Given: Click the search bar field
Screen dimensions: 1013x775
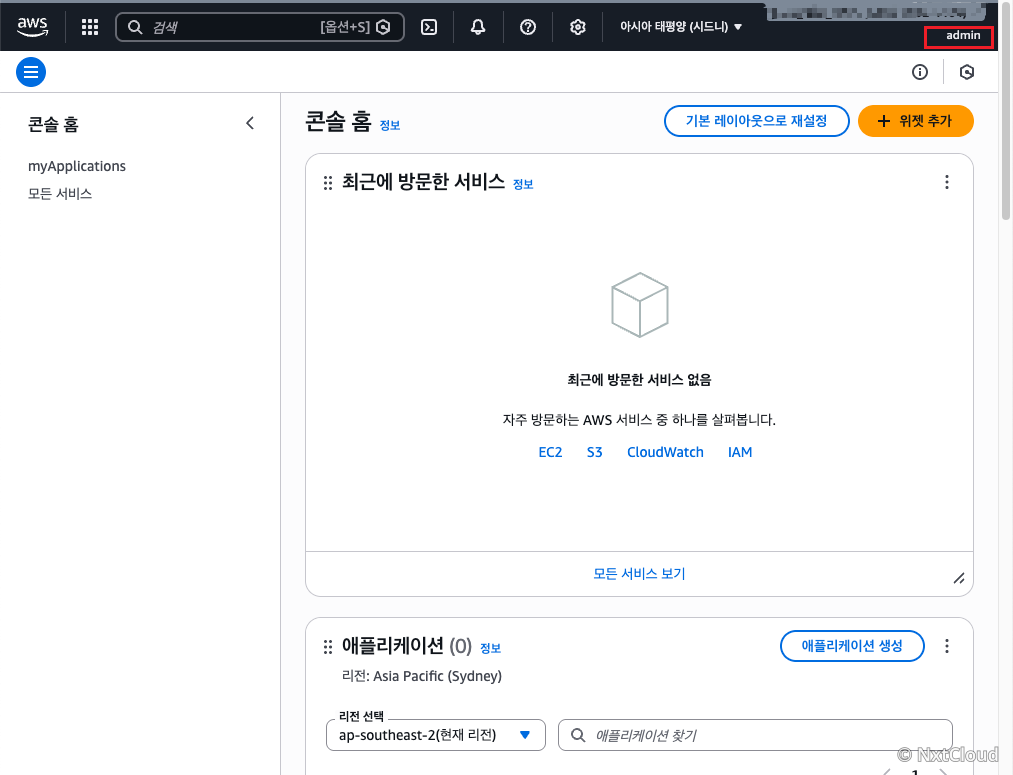Looking at the screenshot, I should tap(260, 27).
